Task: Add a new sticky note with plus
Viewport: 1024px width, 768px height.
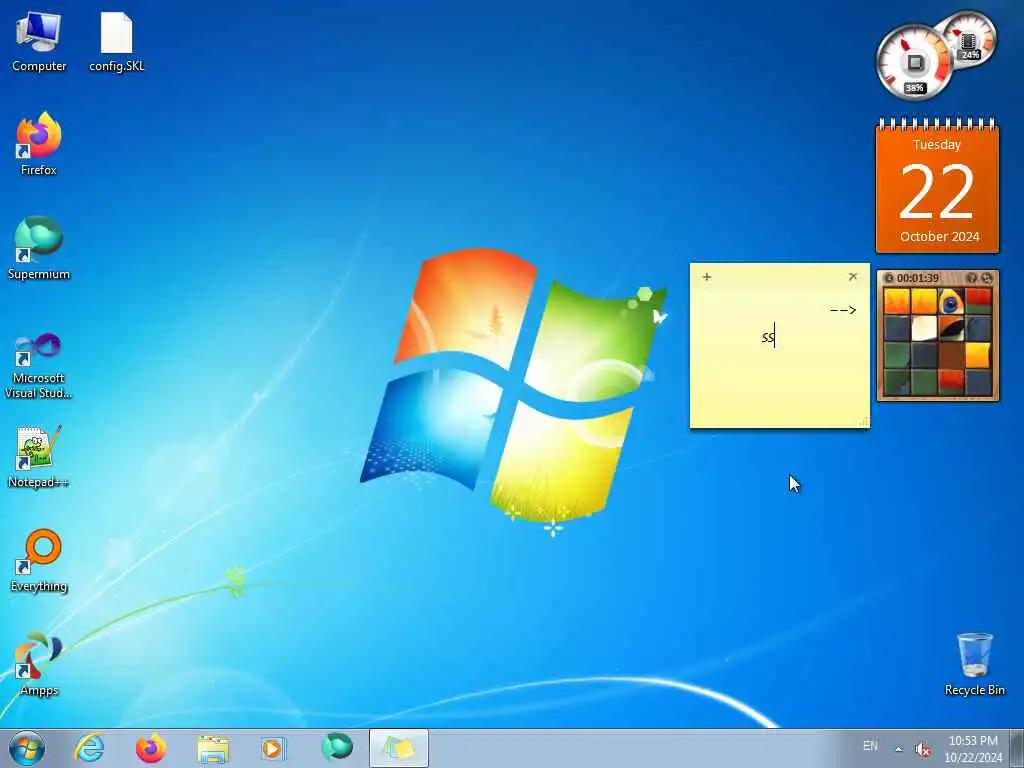Action: (x=707, y=277)
